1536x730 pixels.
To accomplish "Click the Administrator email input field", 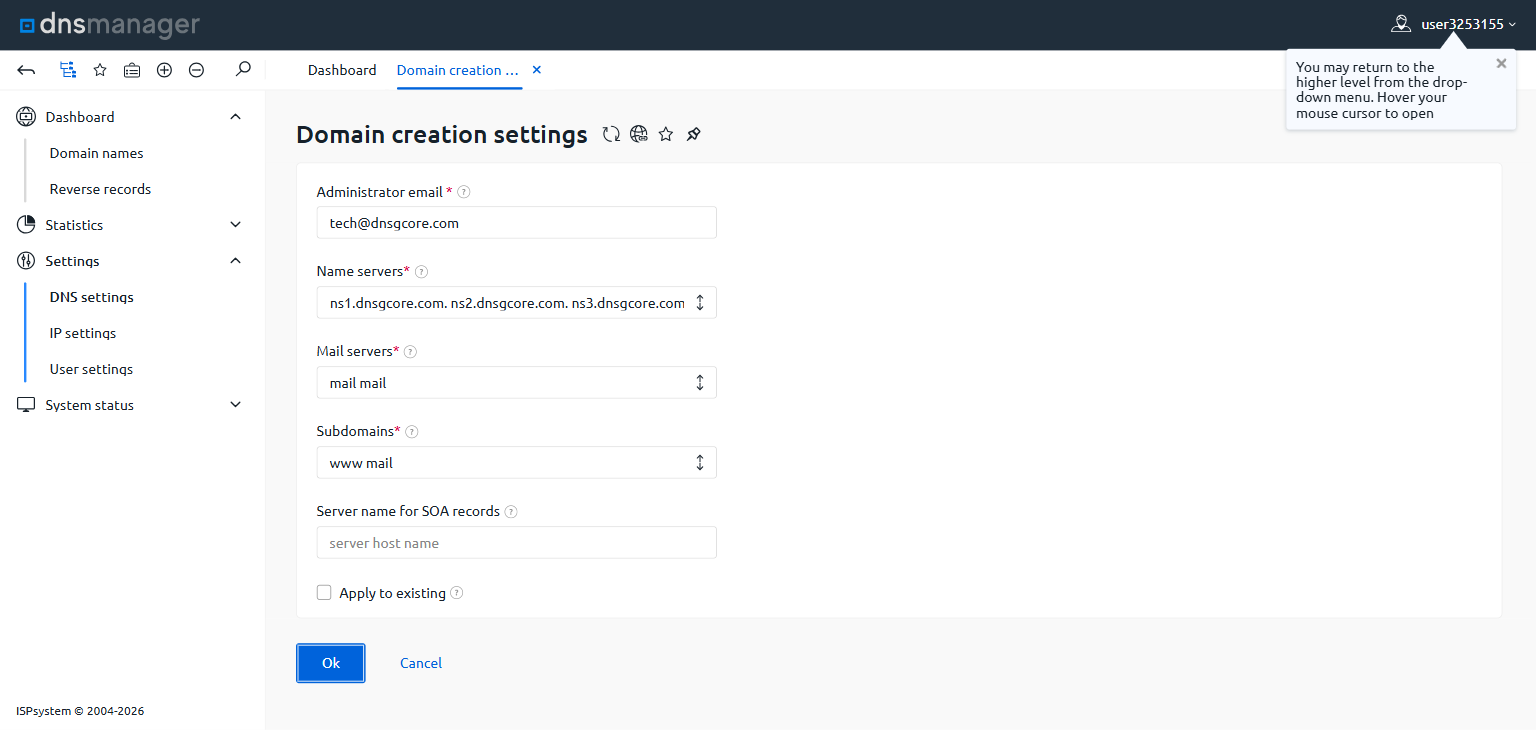I will pos(517,223).
